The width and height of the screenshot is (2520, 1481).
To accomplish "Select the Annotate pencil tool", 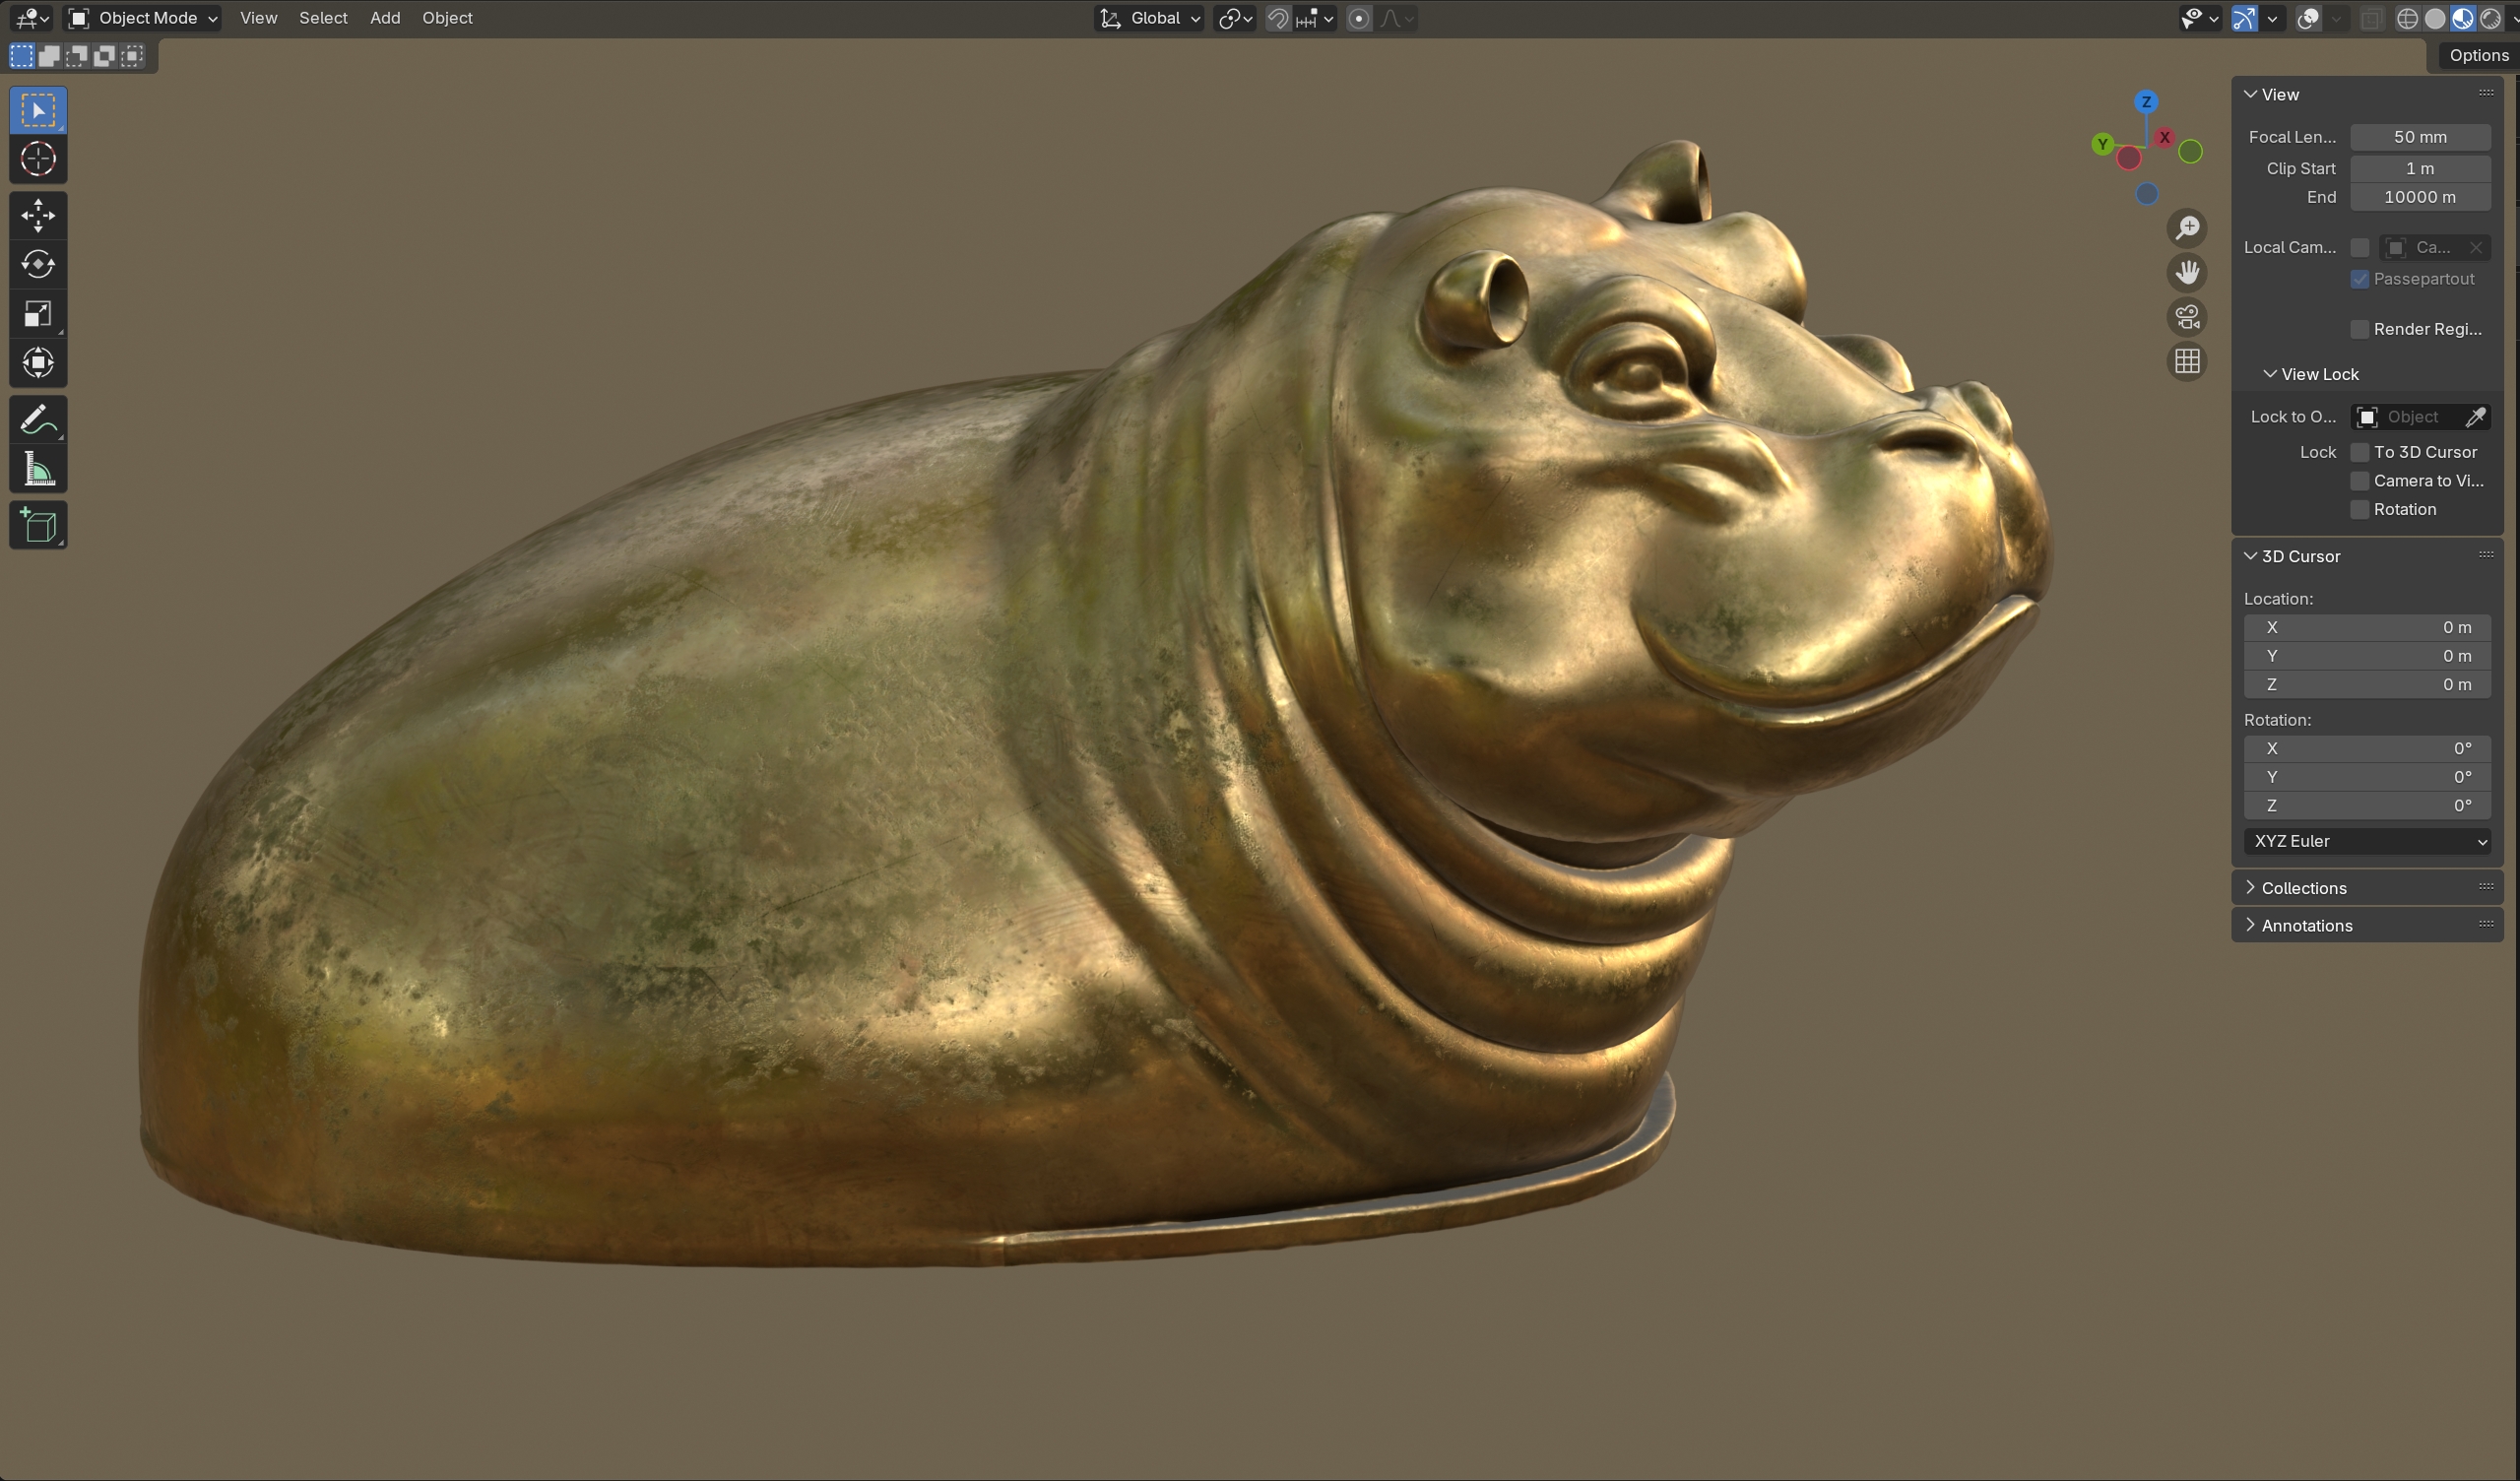I will (38, 420).
